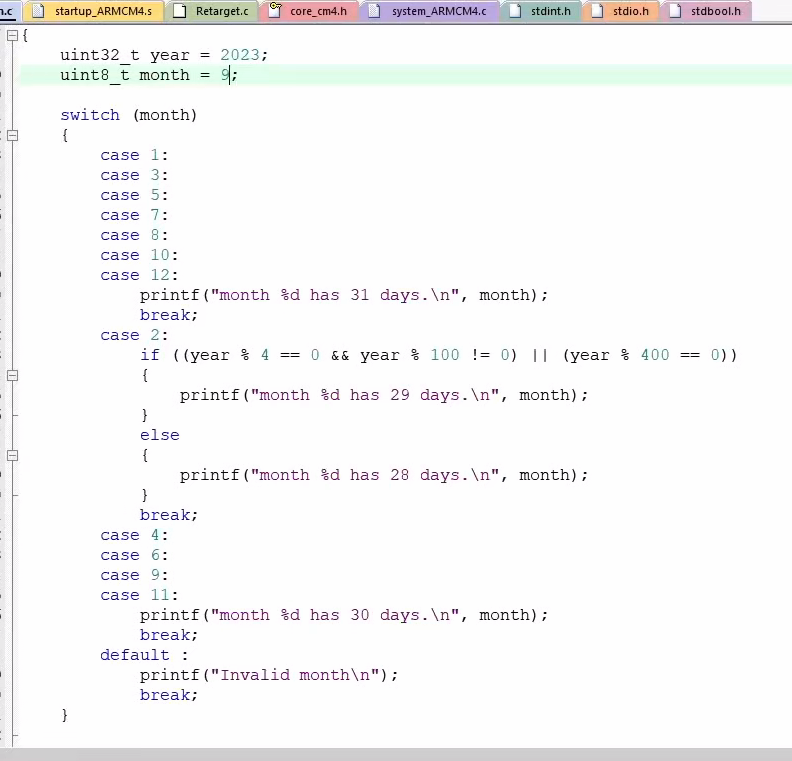
Task: Click the stdio.h file icon
Action: [x=597, y=11]
